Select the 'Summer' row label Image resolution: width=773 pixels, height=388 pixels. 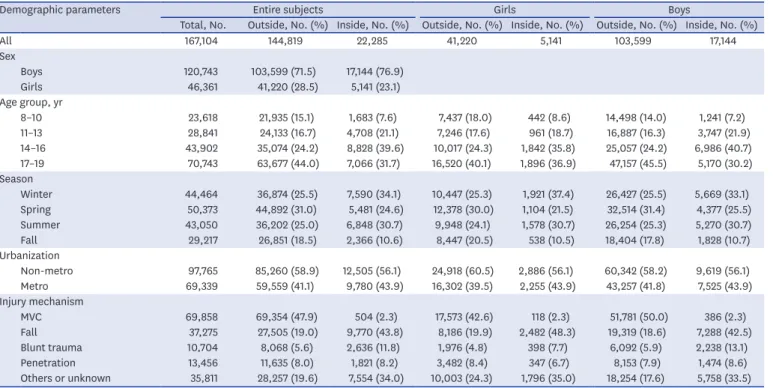[40, 225]
